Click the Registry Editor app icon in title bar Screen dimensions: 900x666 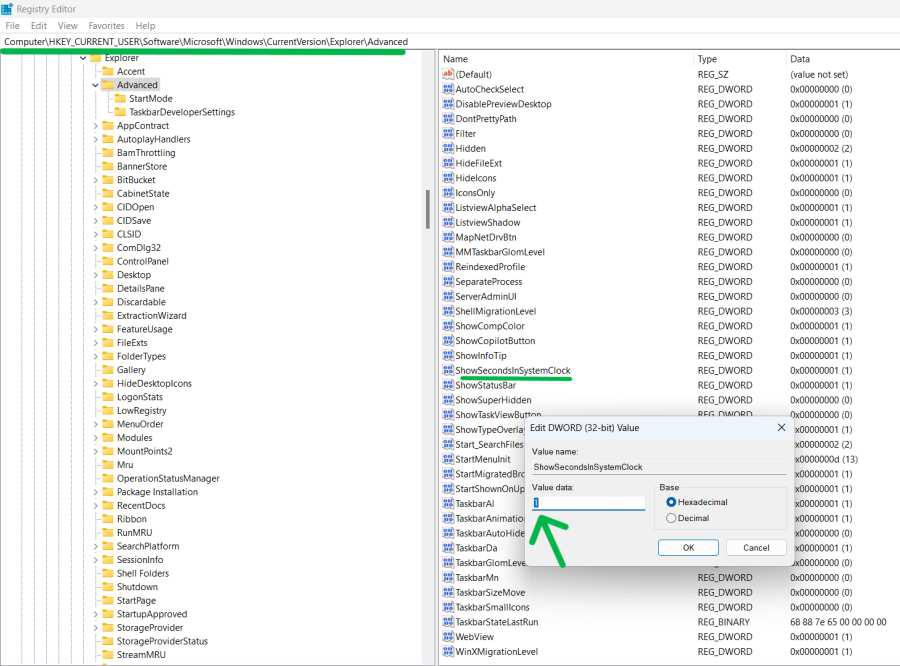click(x=7, y=9)
